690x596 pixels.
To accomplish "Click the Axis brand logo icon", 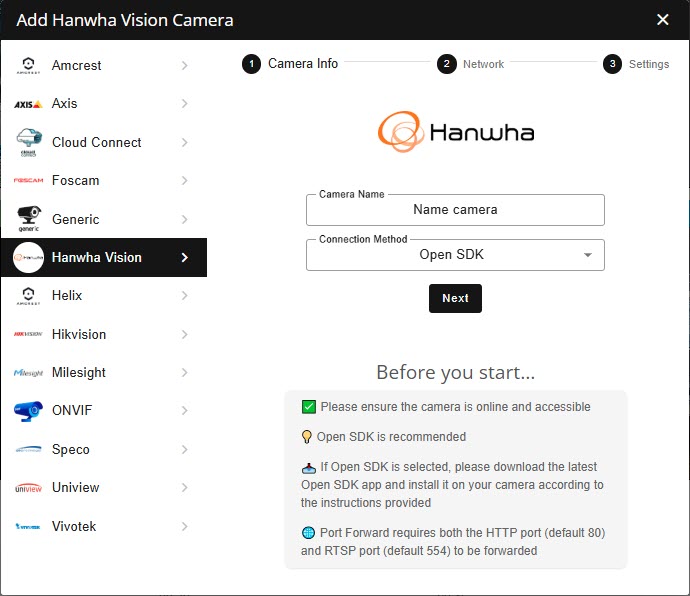I will point(28,104).
